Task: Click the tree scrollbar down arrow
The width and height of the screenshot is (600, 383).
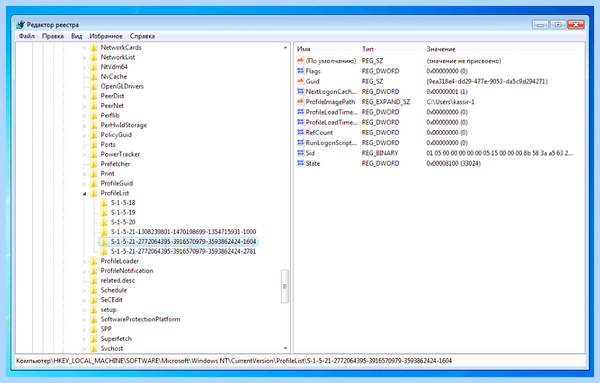Action: (285, 348)
